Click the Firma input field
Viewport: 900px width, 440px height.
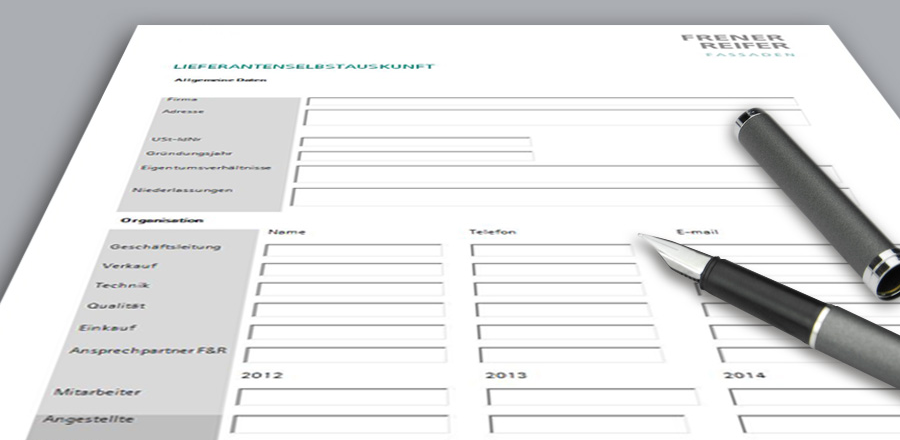pos(551,102)
